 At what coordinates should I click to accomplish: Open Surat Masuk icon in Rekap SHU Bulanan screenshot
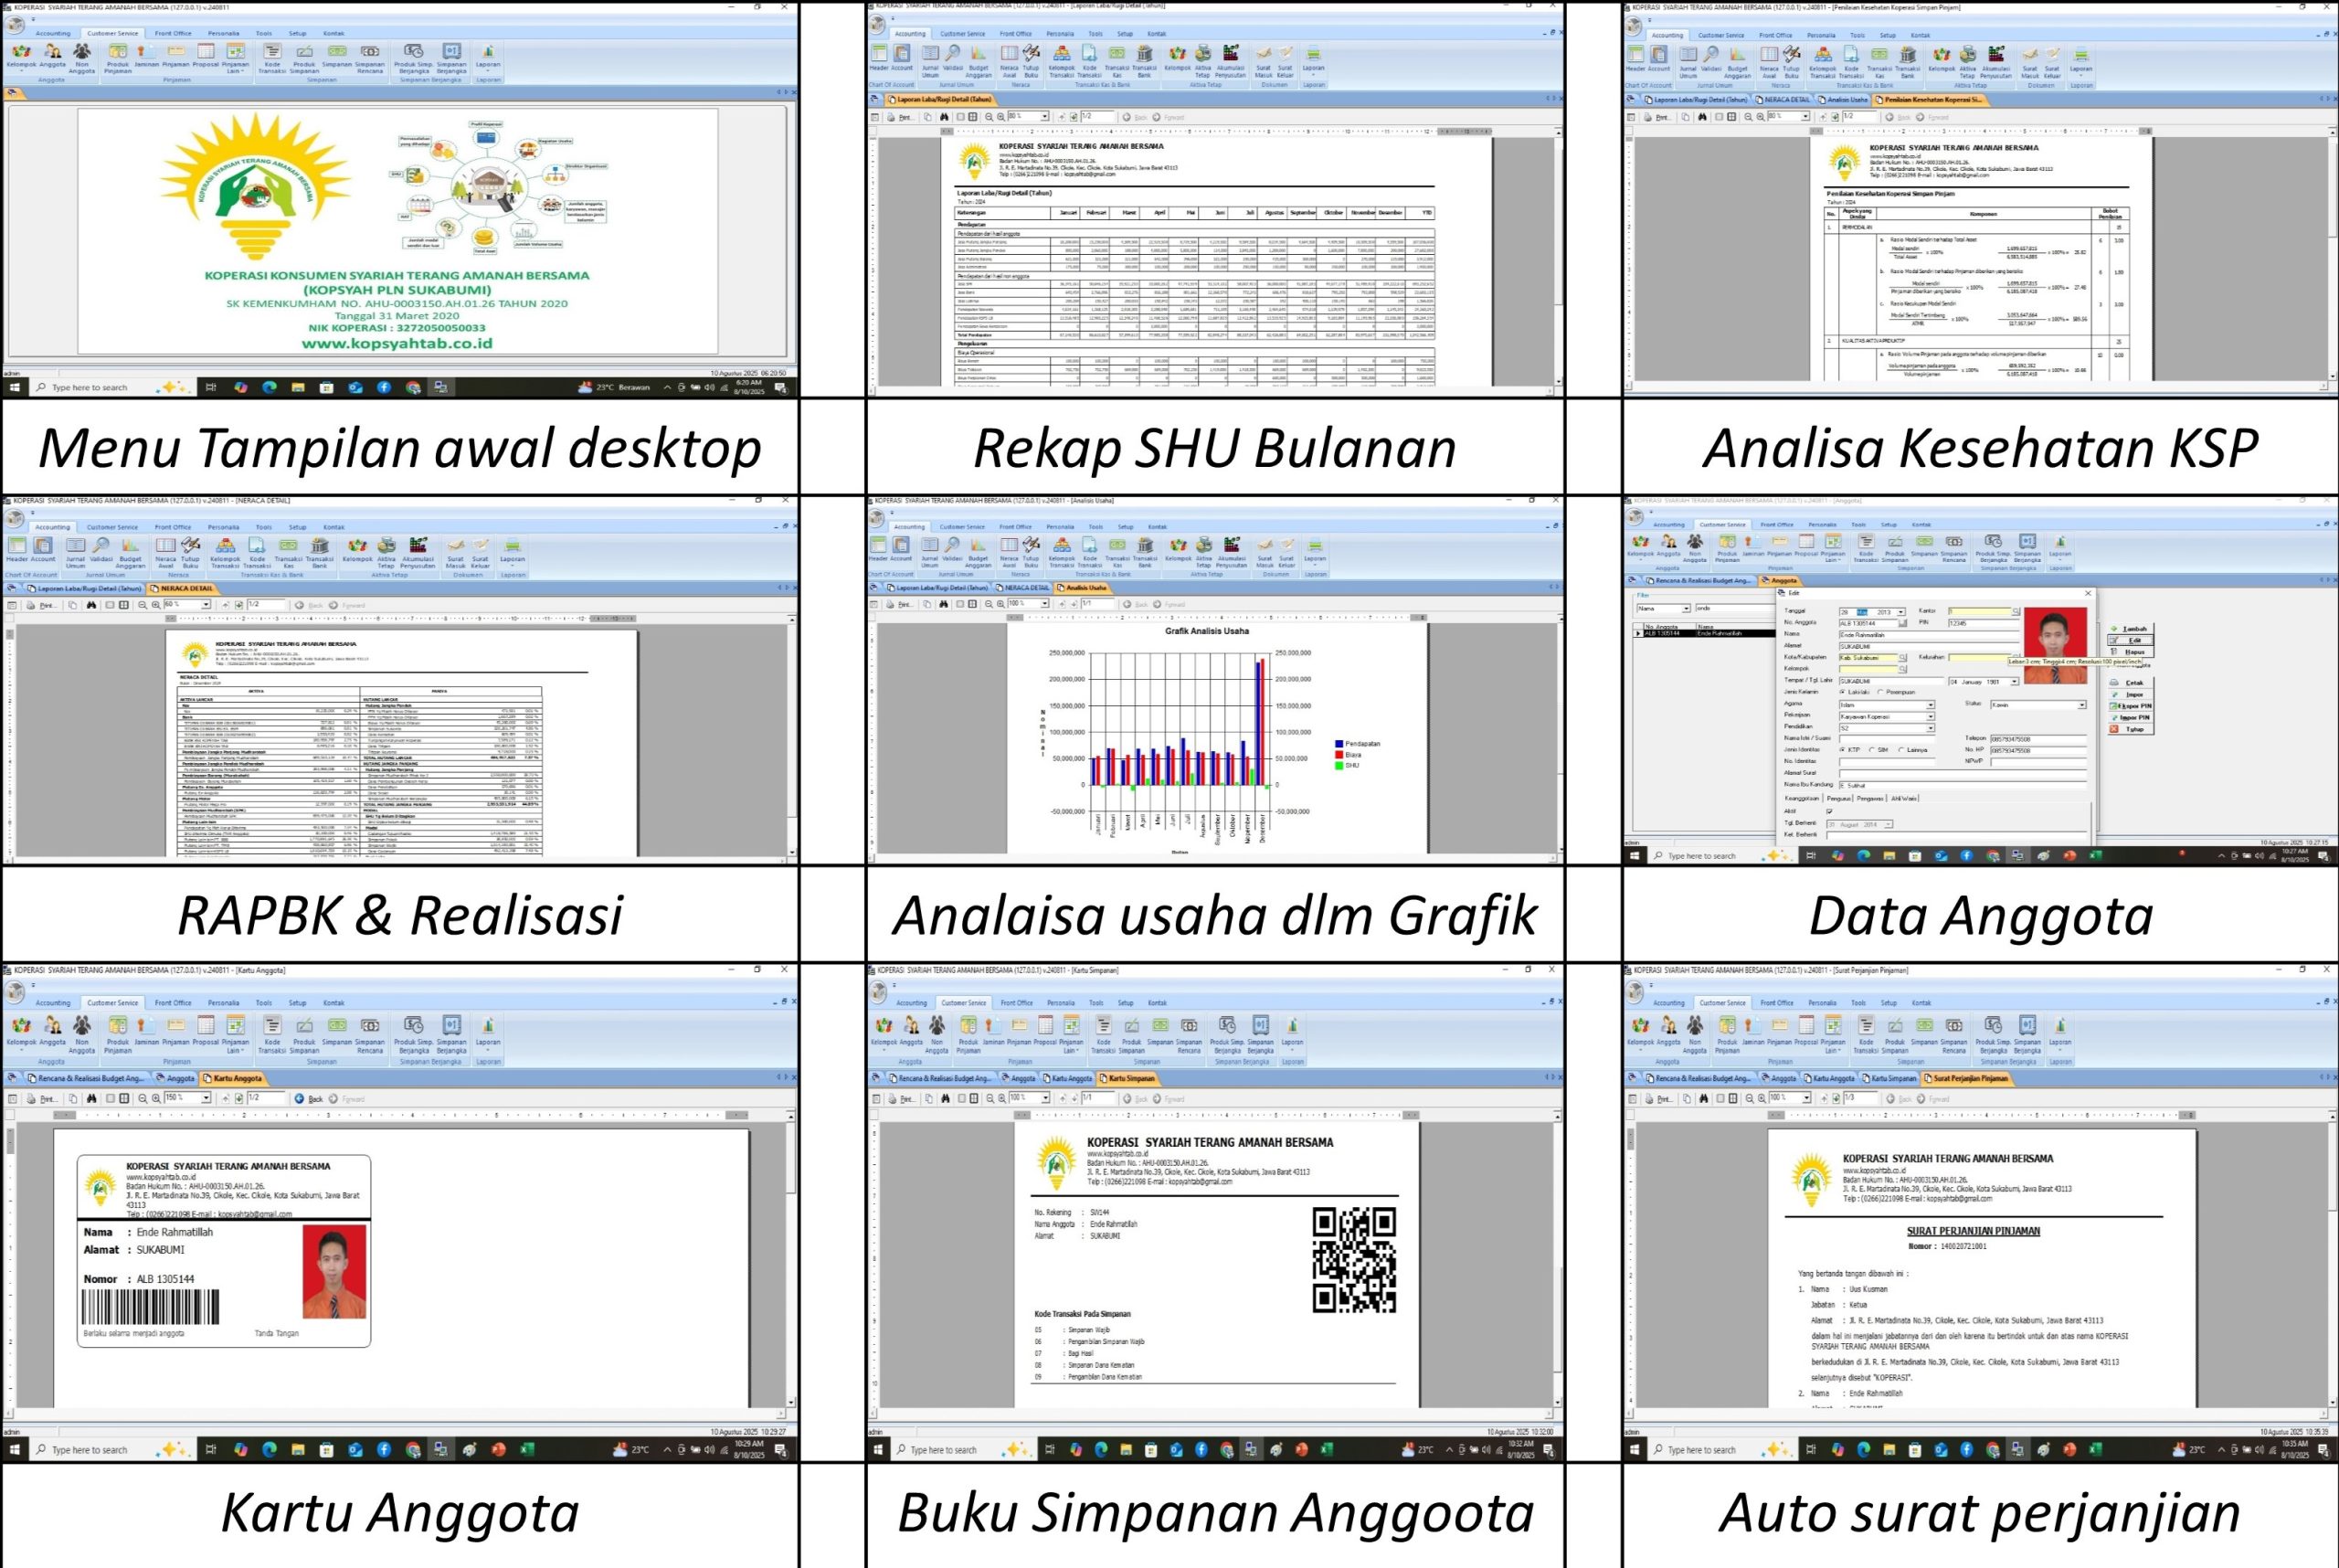pyautogui.click(x=1264, y=61)
